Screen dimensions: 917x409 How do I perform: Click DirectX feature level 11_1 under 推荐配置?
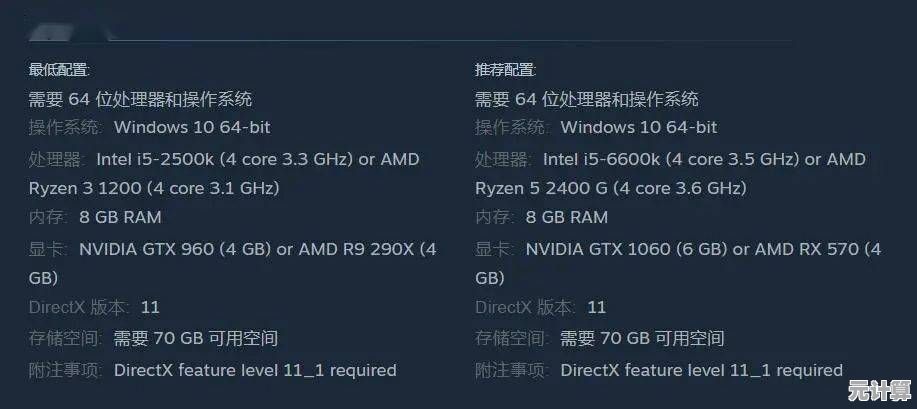[701, 370]
